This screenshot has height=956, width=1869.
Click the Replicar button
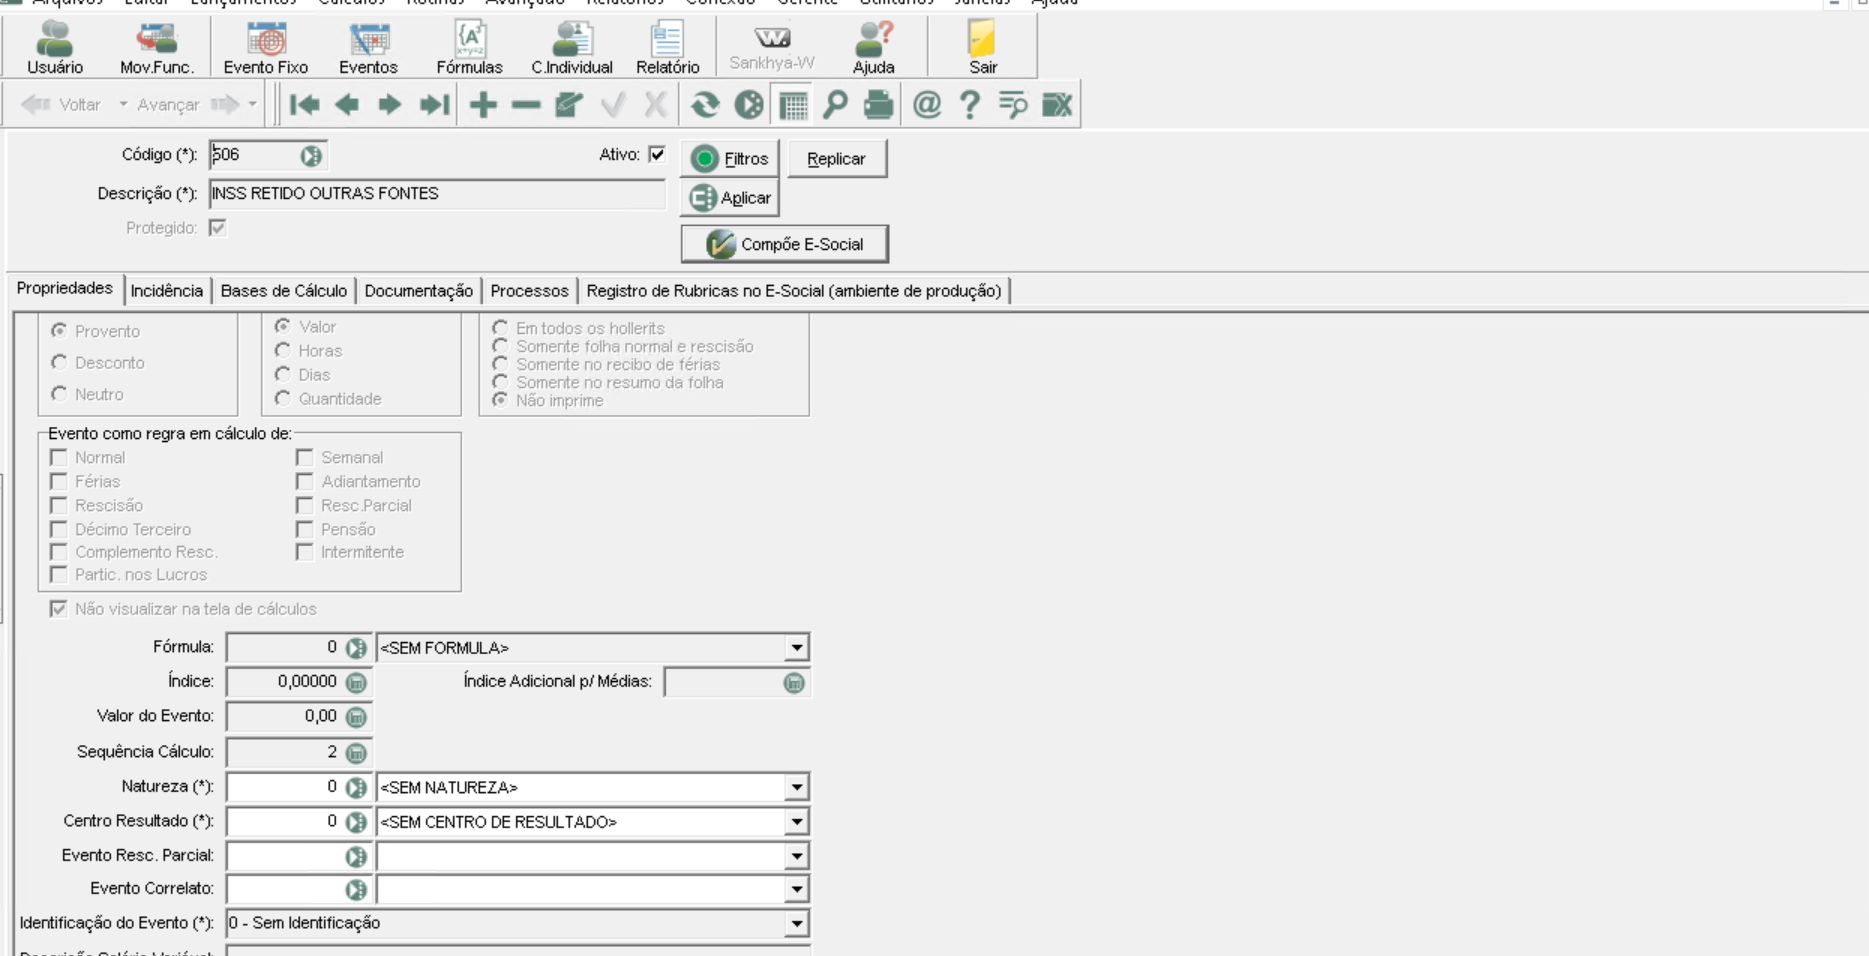(837, 159)
